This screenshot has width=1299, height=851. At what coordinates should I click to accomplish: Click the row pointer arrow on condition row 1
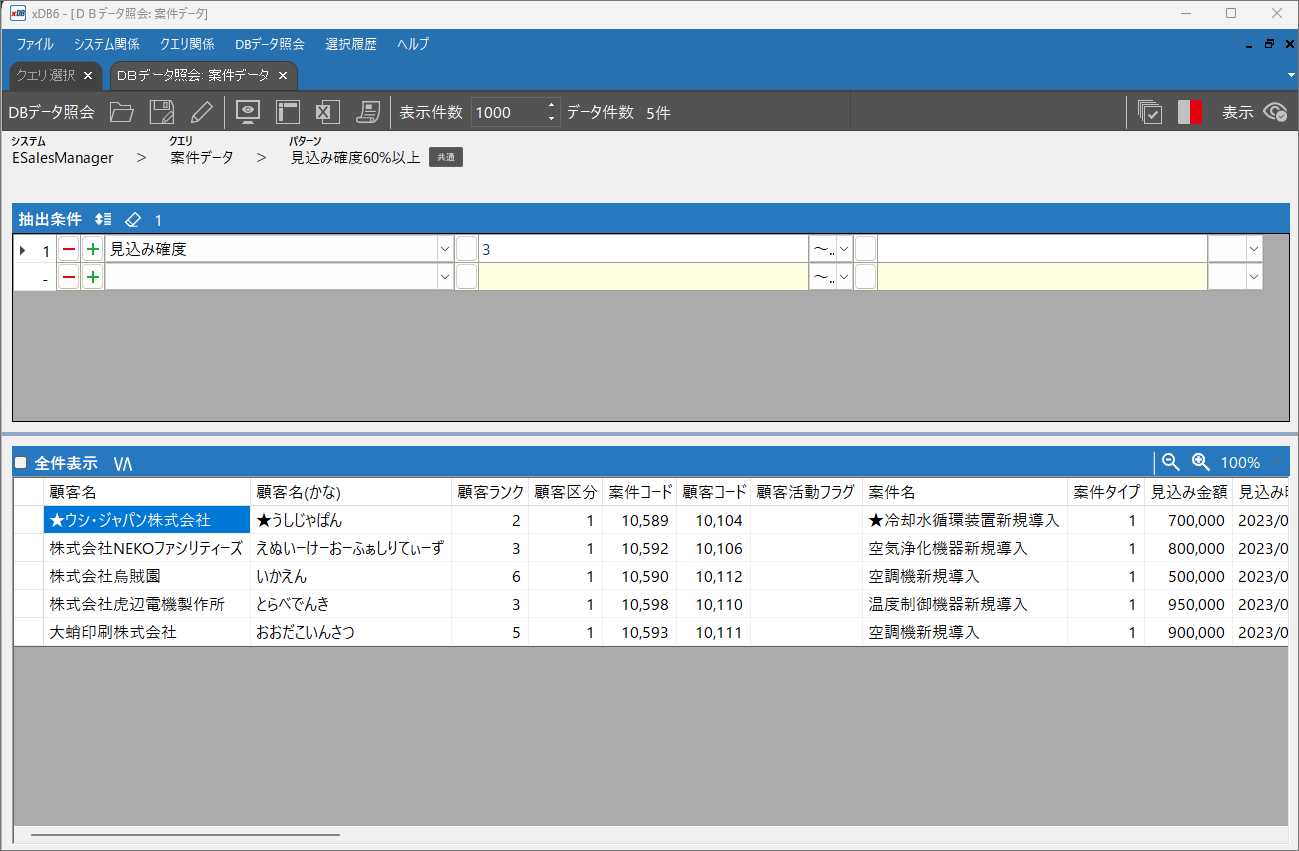pos(23,250)
